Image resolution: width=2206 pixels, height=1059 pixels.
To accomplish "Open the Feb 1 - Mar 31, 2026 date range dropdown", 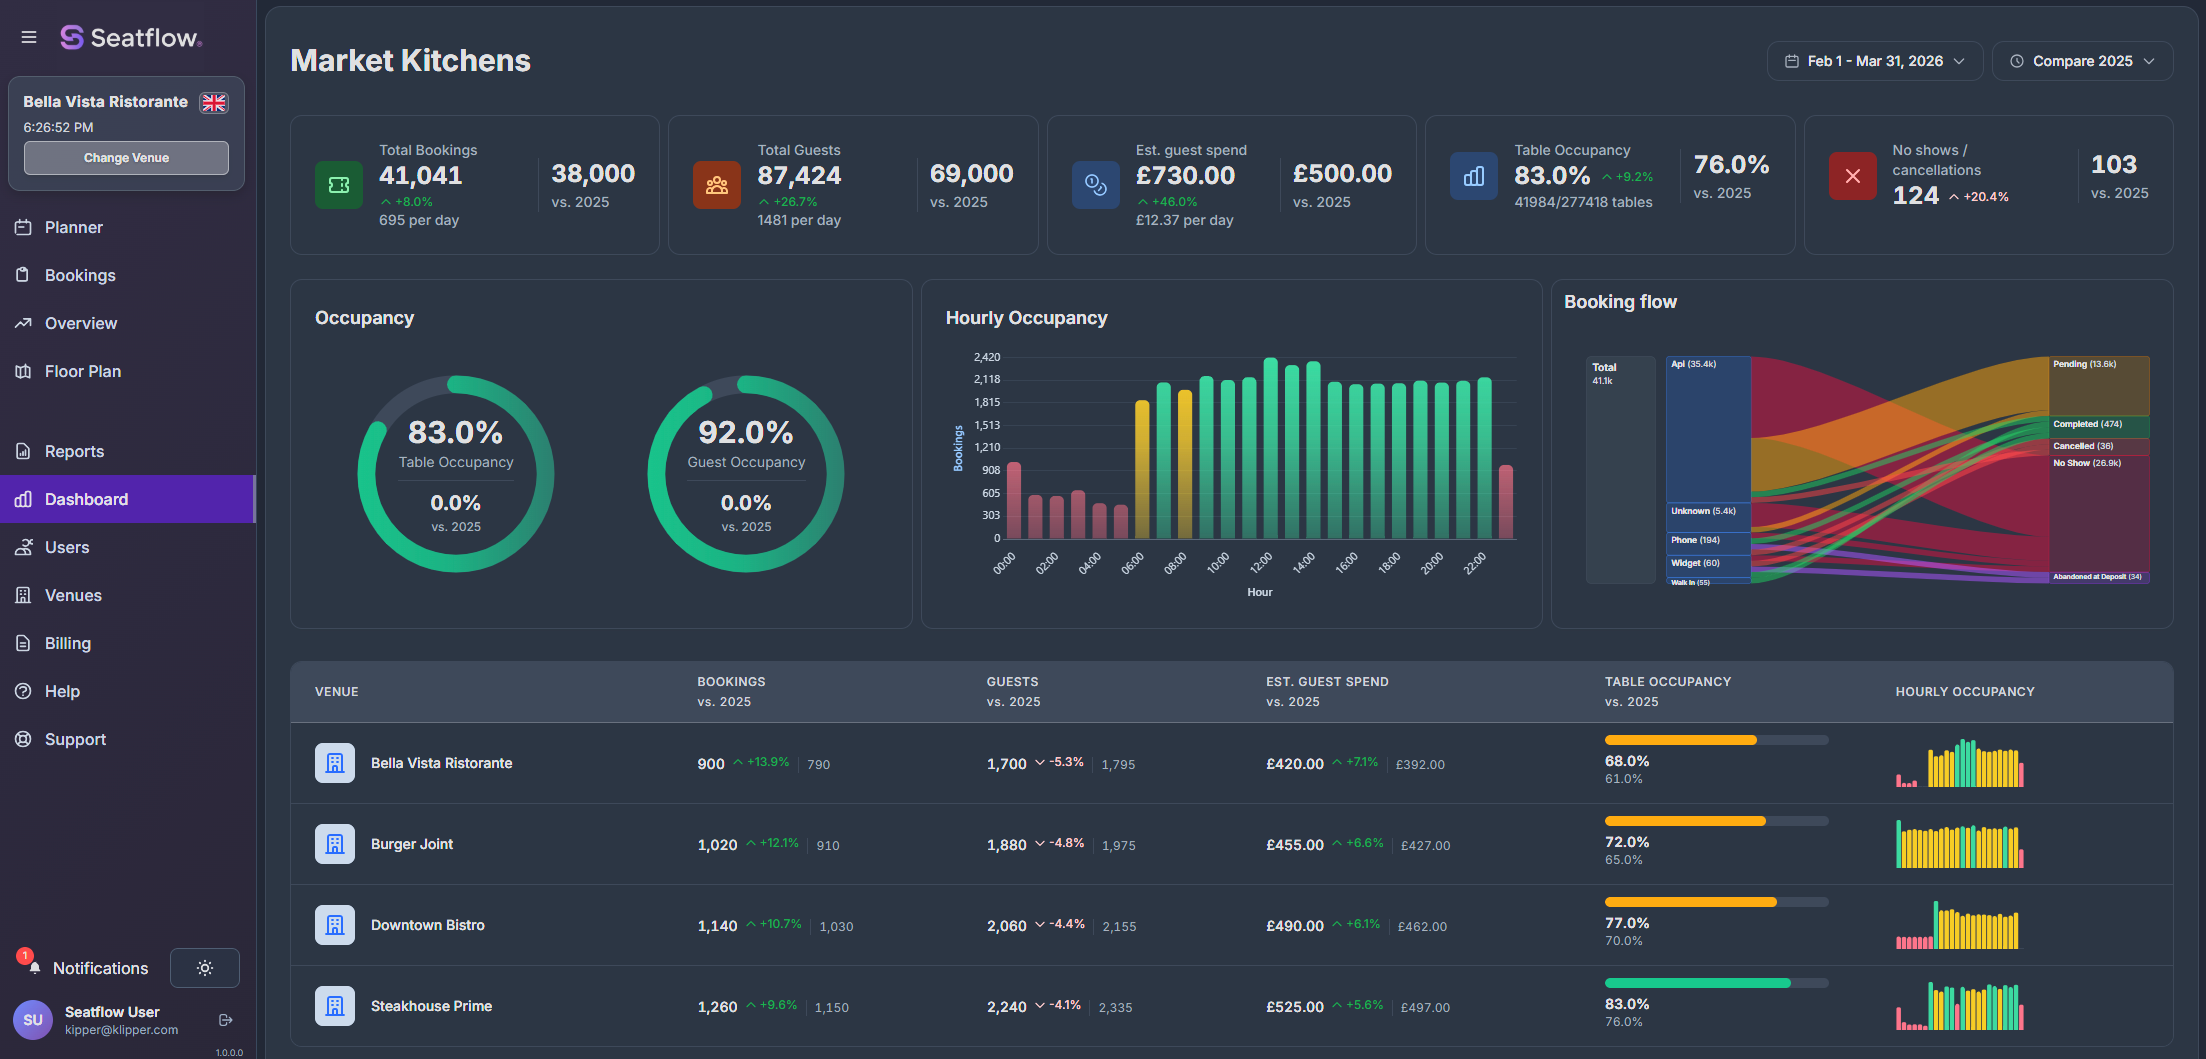I will point(1875,61).
